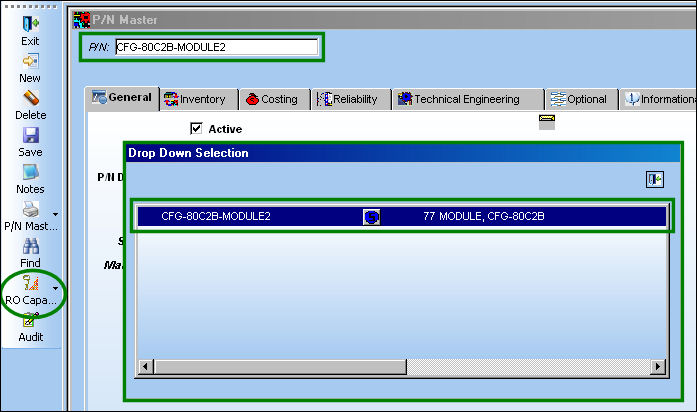This screenshot has width=697, height=412.
Task: Click the horizontal scrollbar right arrow
Action: coord(657,367)
